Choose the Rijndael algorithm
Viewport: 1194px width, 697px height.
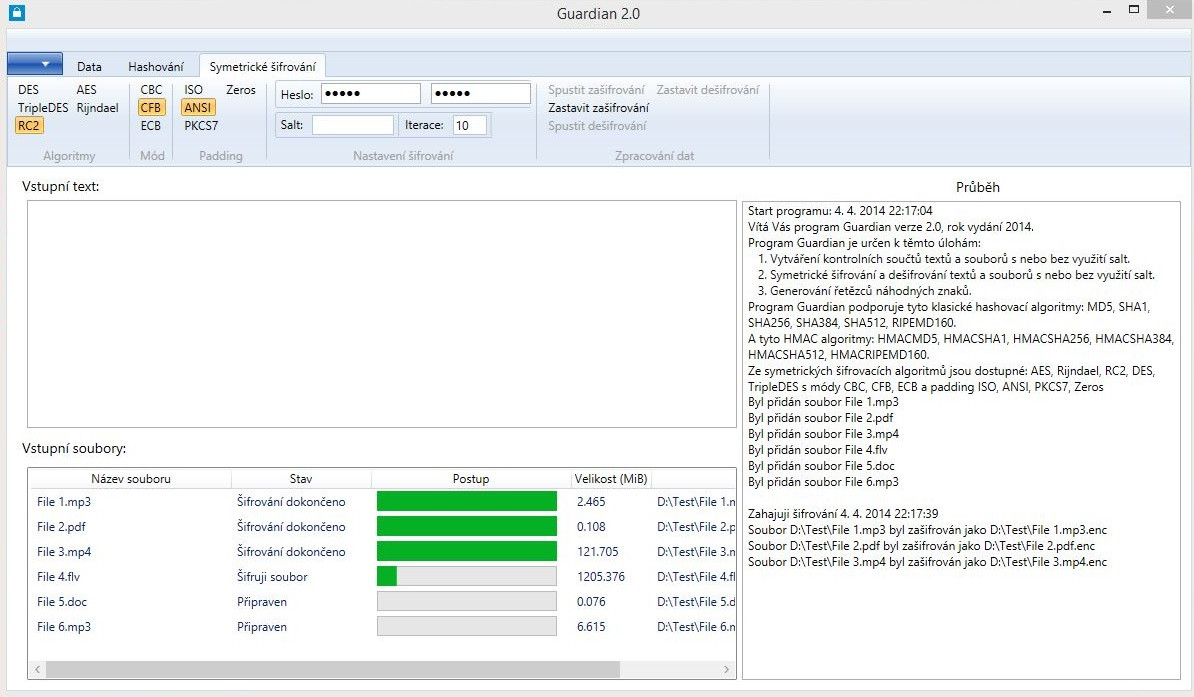(x=97, y=108)
